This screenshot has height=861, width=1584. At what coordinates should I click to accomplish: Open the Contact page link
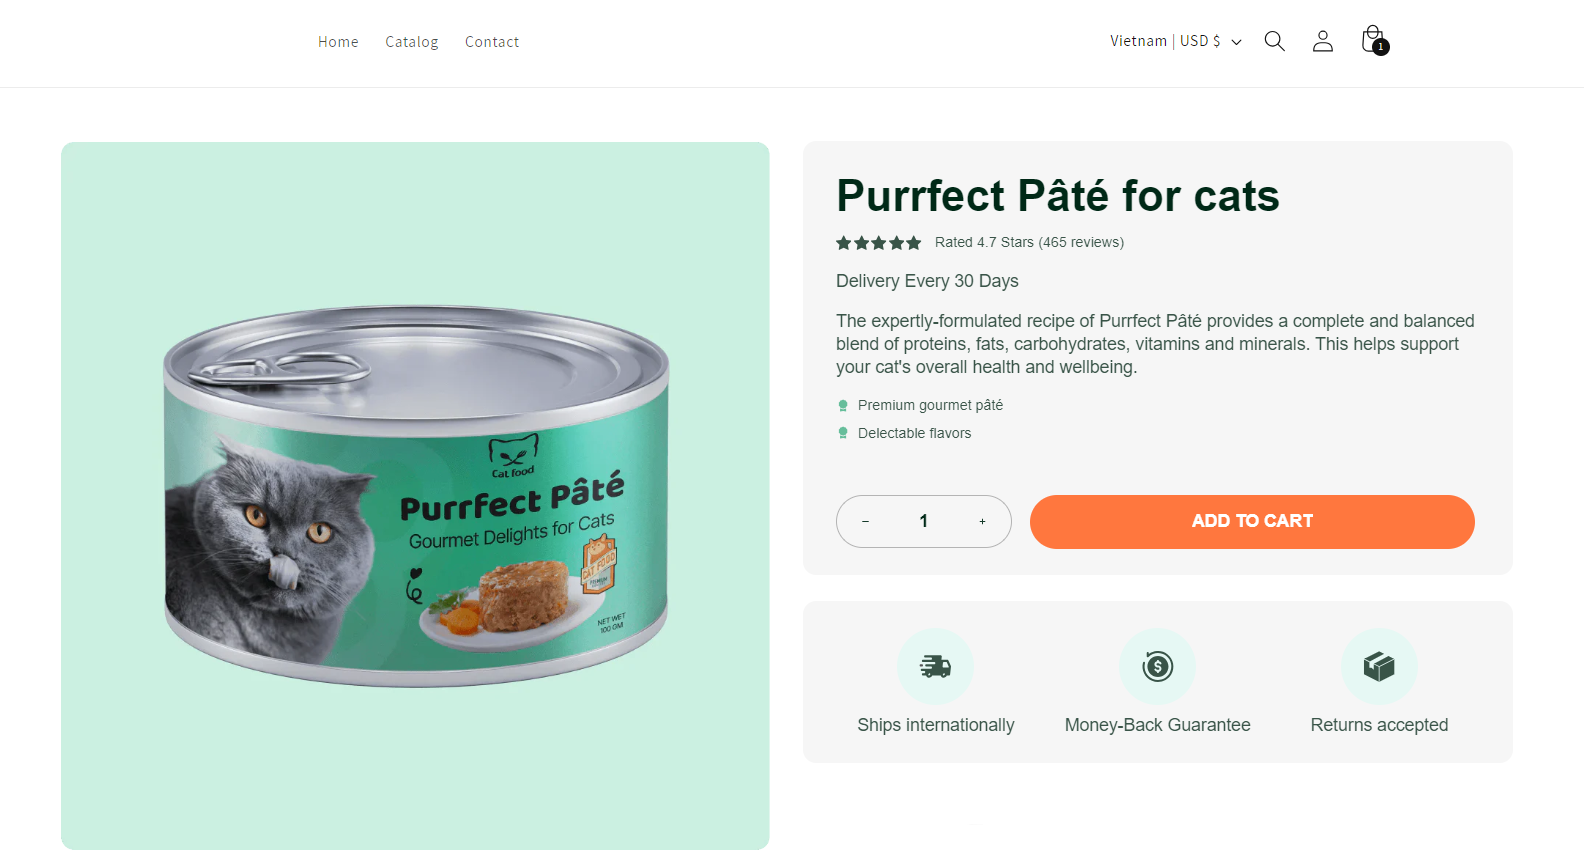click(x=491, y=41)
